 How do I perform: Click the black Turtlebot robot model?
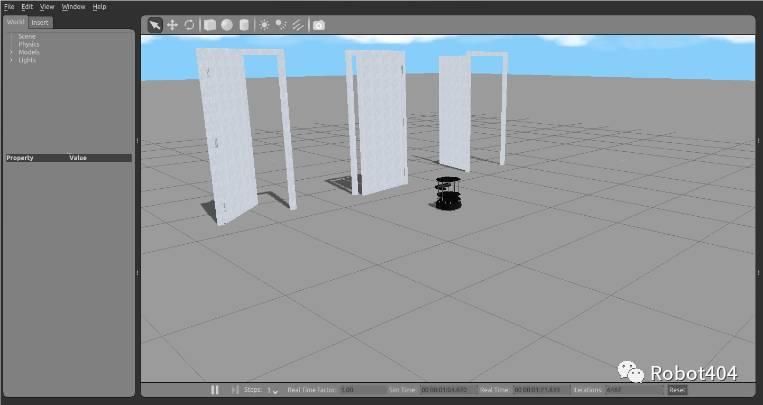tap(448, 193)
